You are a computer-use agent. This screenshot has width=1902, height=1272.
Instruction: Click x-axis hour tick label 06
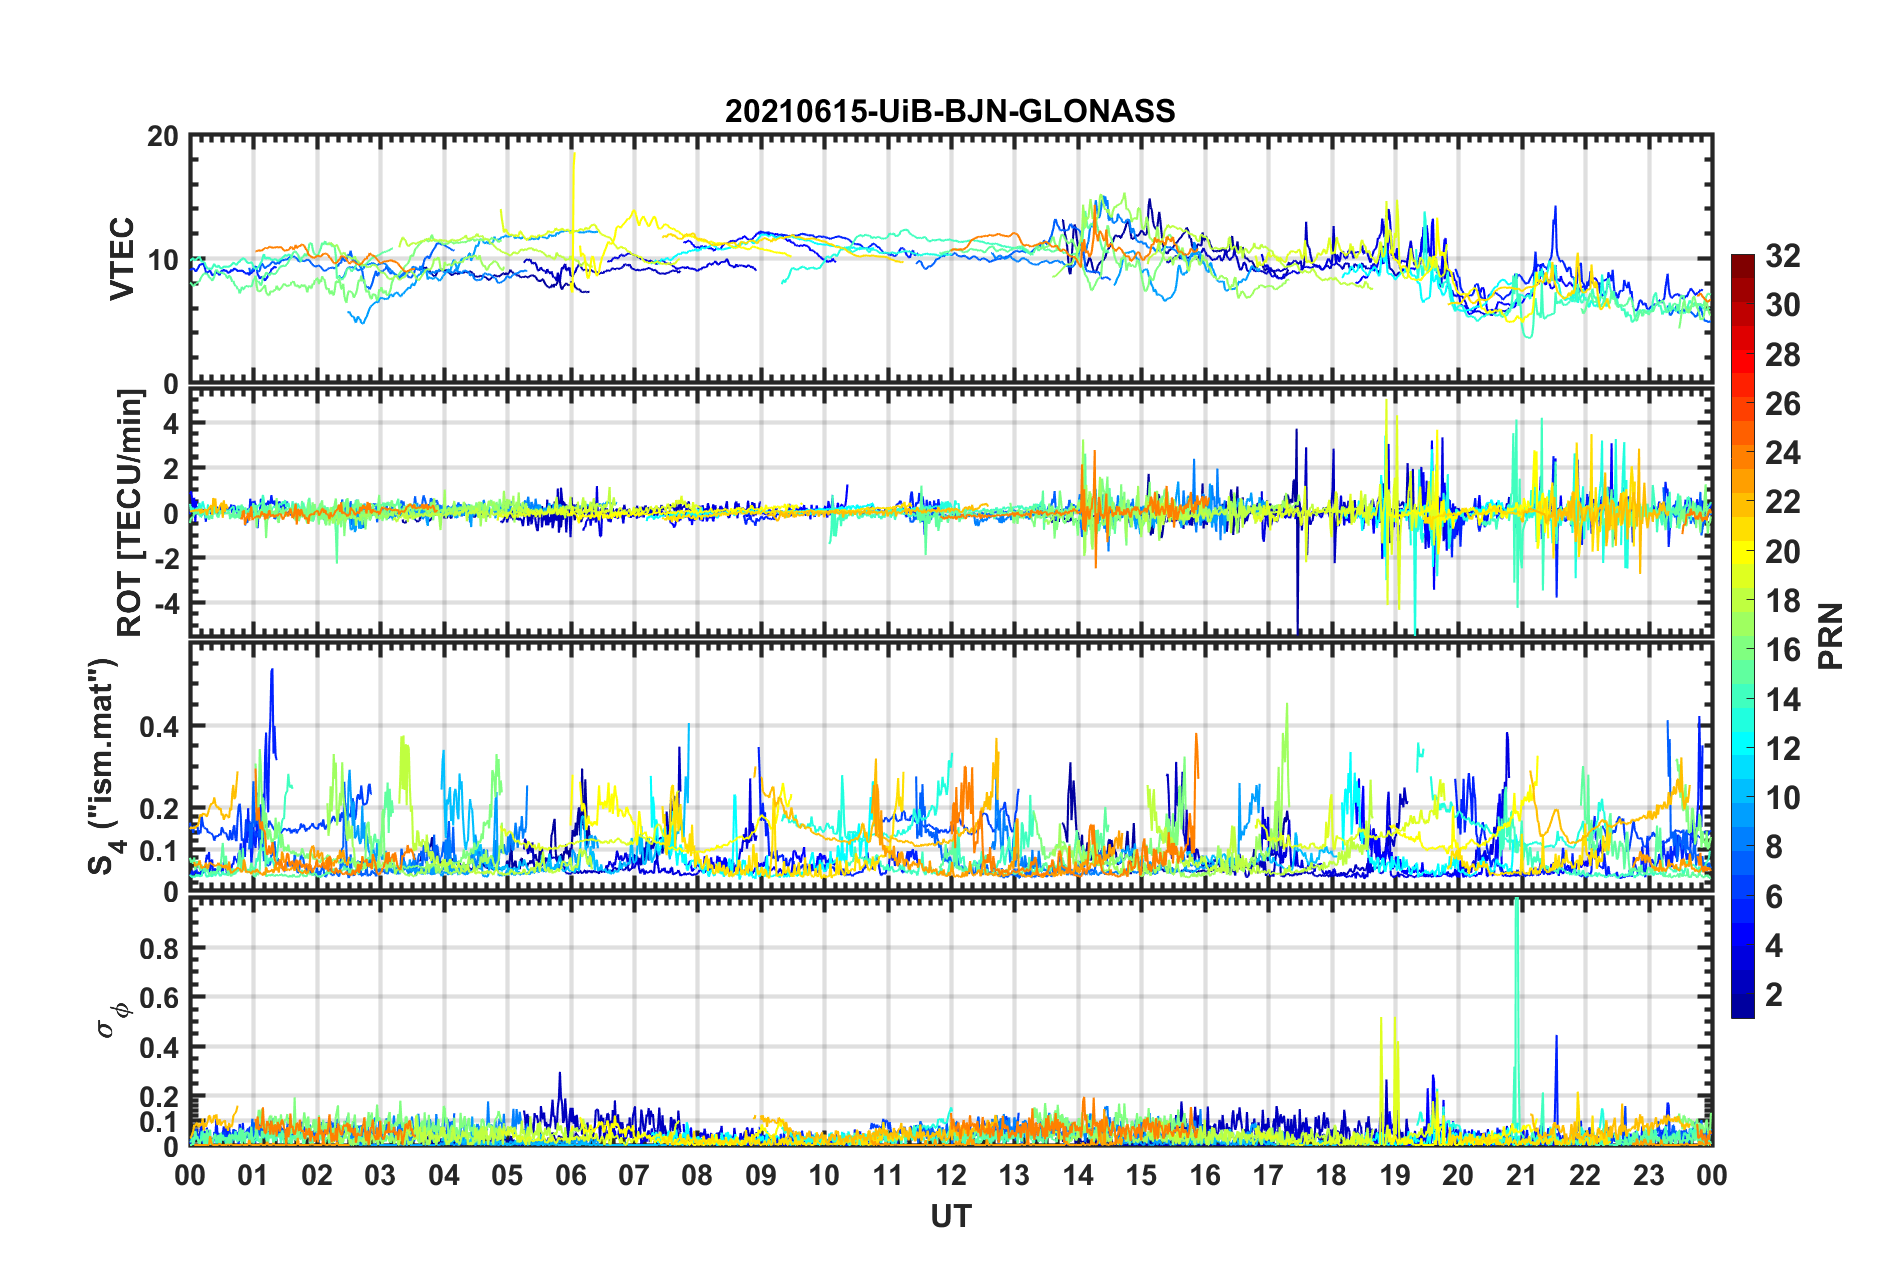coord(571,1175)
